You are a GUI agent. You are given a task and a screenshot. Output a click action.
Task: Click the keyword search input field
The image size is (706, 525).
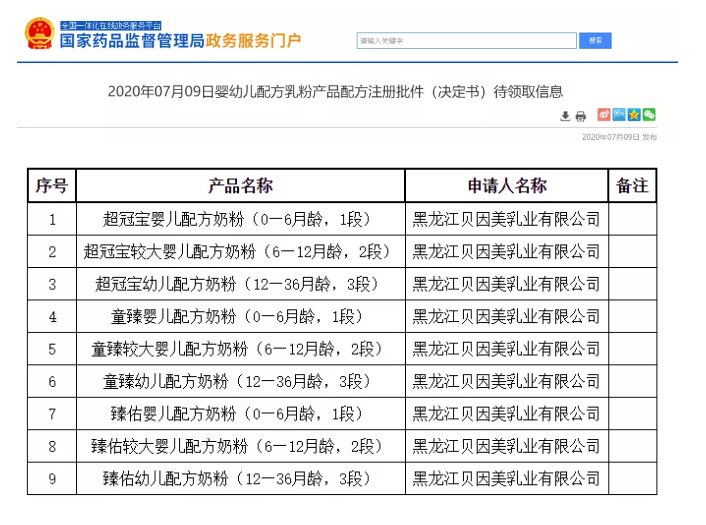(466, 41)
